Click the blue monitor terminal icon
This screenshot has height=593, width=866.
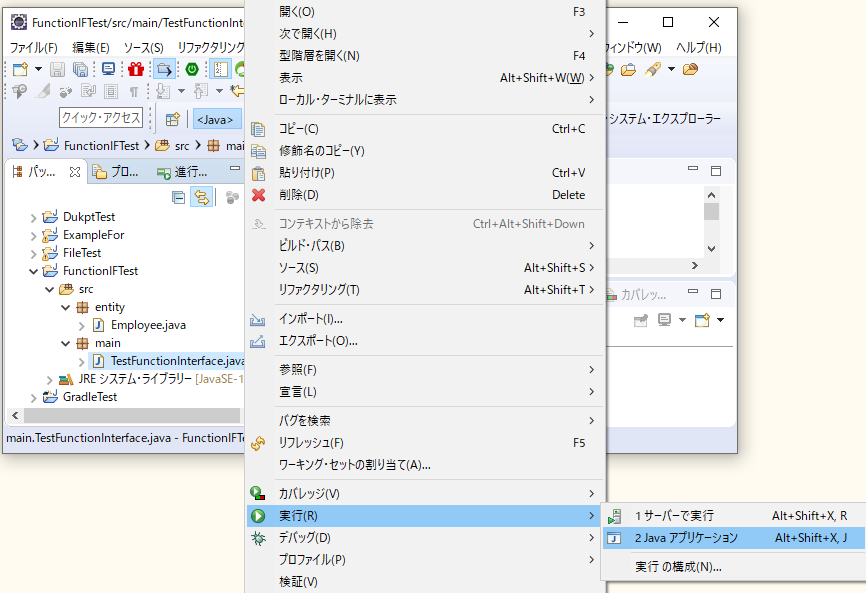coord(108,70)
